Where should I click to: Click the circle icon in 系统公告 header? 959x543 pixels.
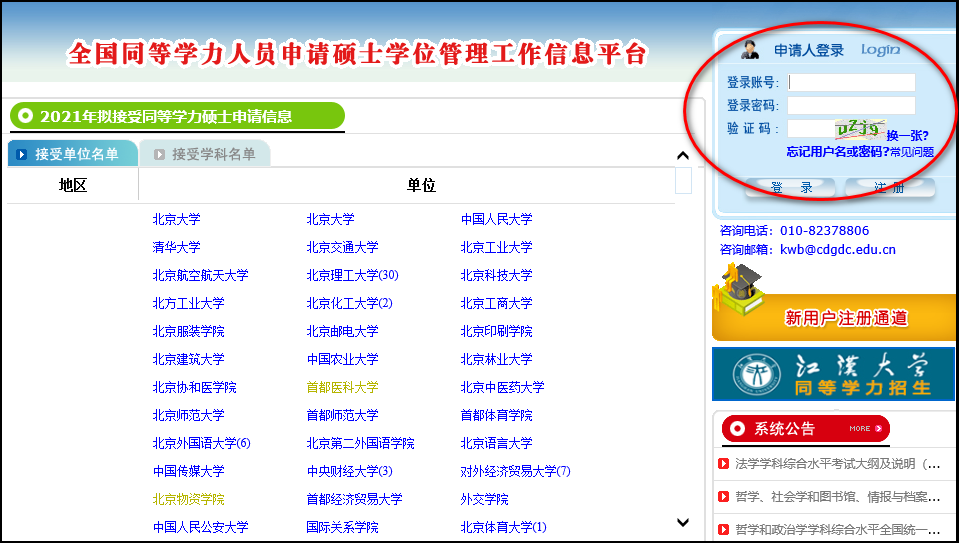click(x=738, y=429)
